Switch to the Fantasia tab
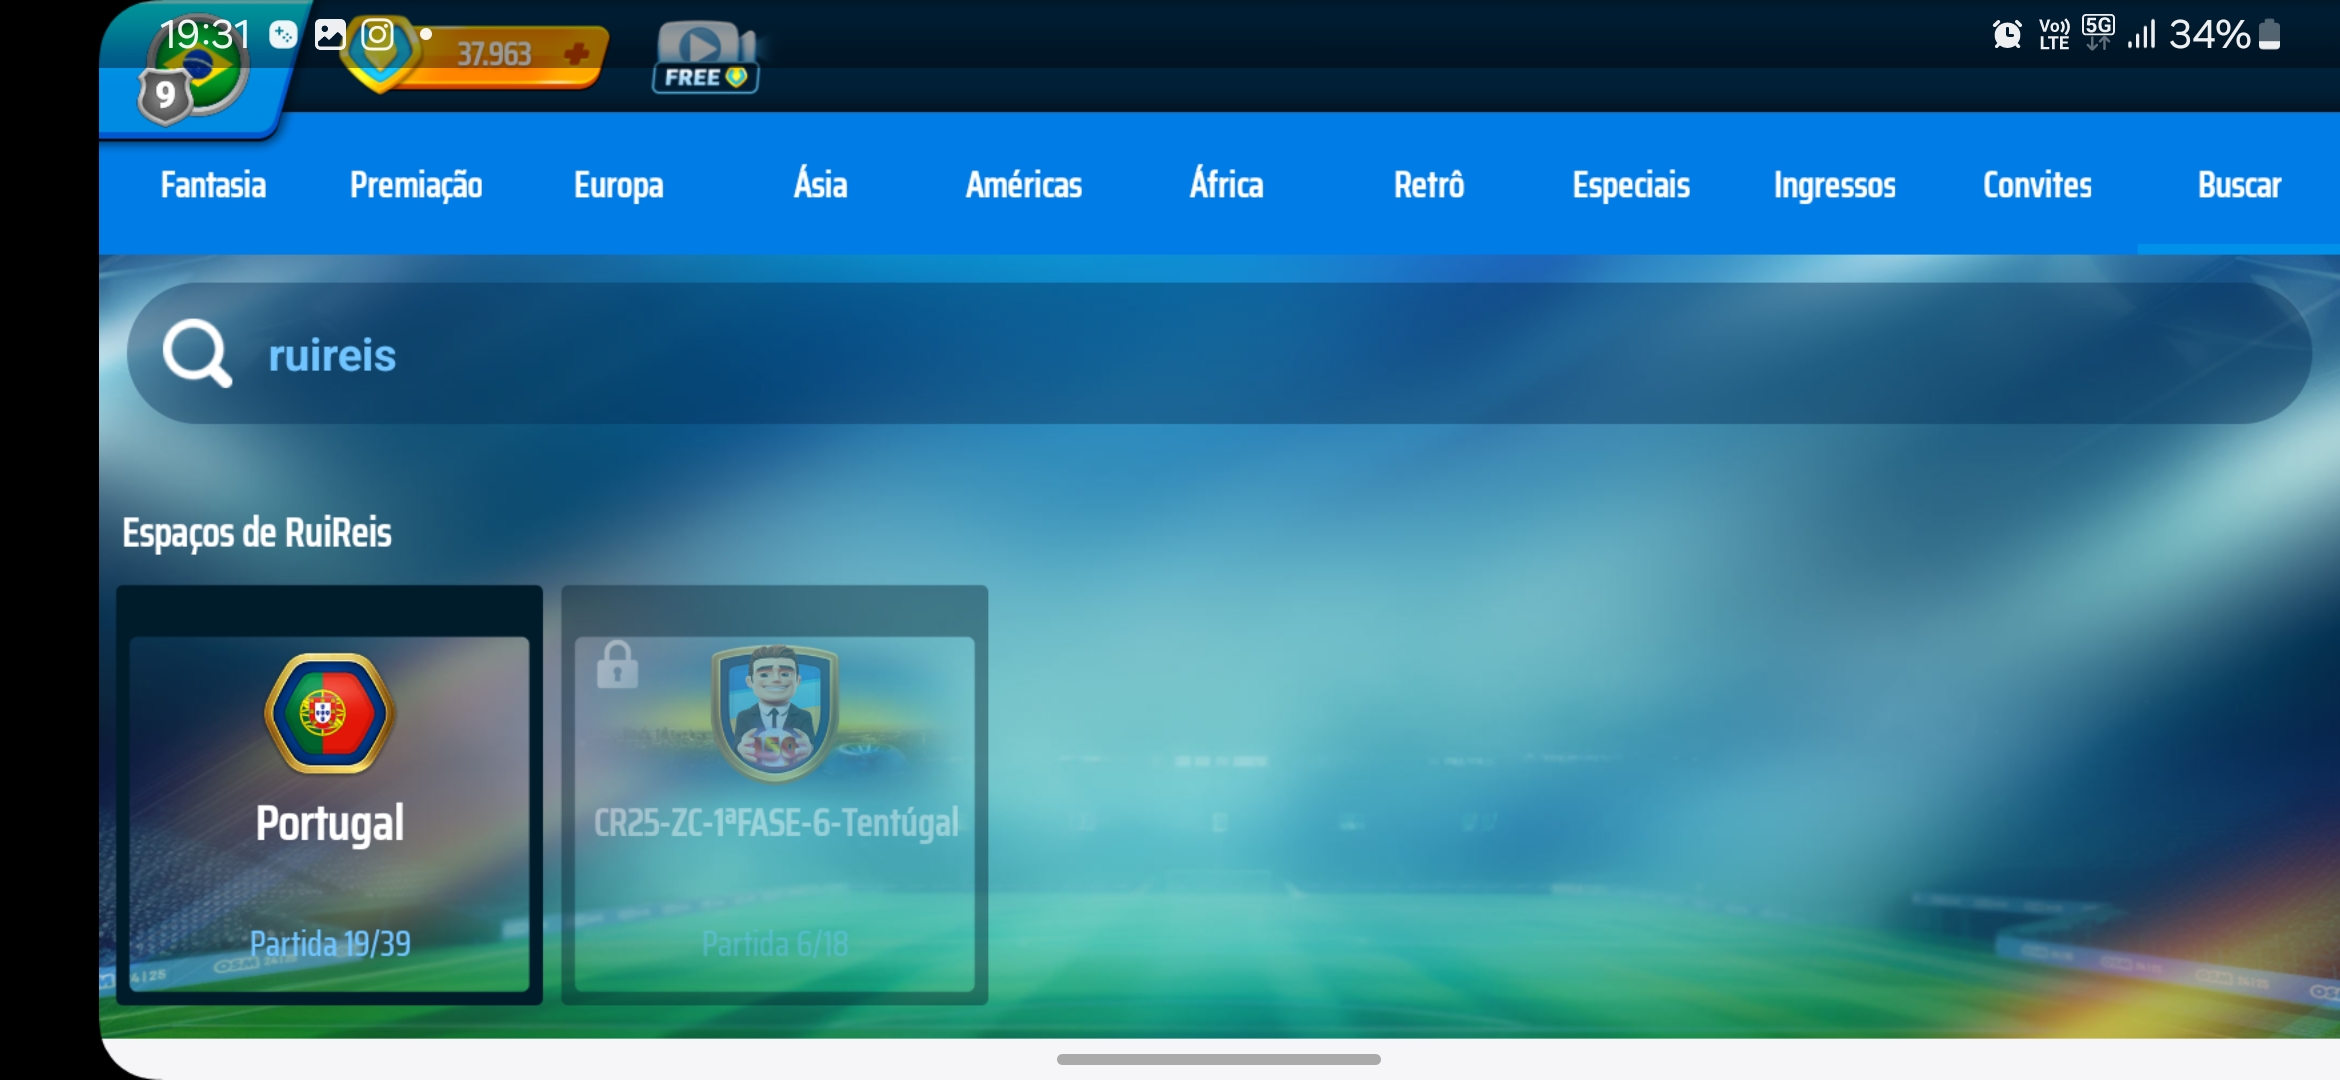The image size is (2340, 1080). pos(213,185)
